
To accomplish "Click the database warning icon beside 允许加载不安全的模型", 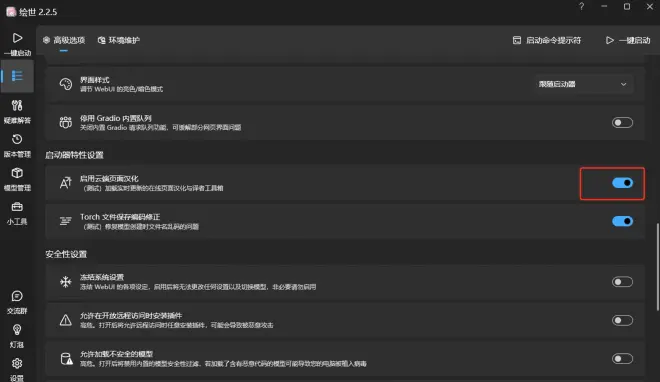I will coord(67,358).
